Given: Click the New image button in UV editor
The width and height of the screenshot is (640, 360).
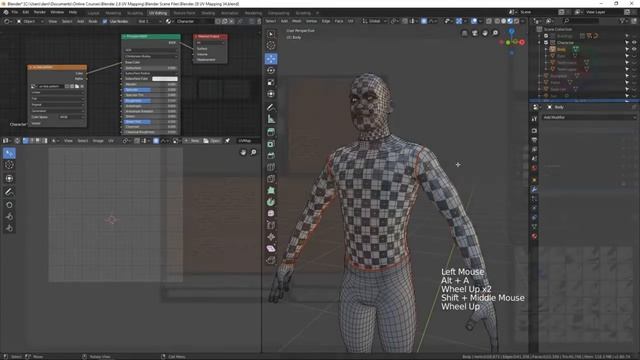Looking at the screenshot, I should click(x=192, y=140).
